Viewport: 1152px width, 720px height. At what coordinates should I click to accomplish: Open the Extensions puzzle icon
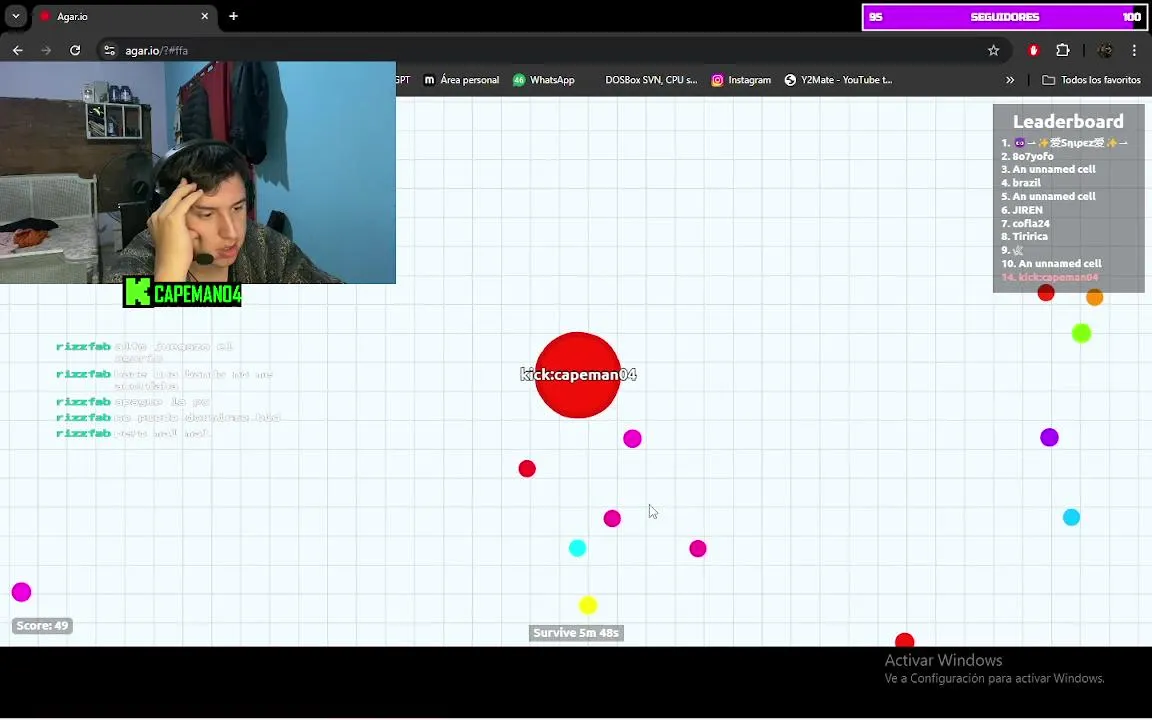1062,51
